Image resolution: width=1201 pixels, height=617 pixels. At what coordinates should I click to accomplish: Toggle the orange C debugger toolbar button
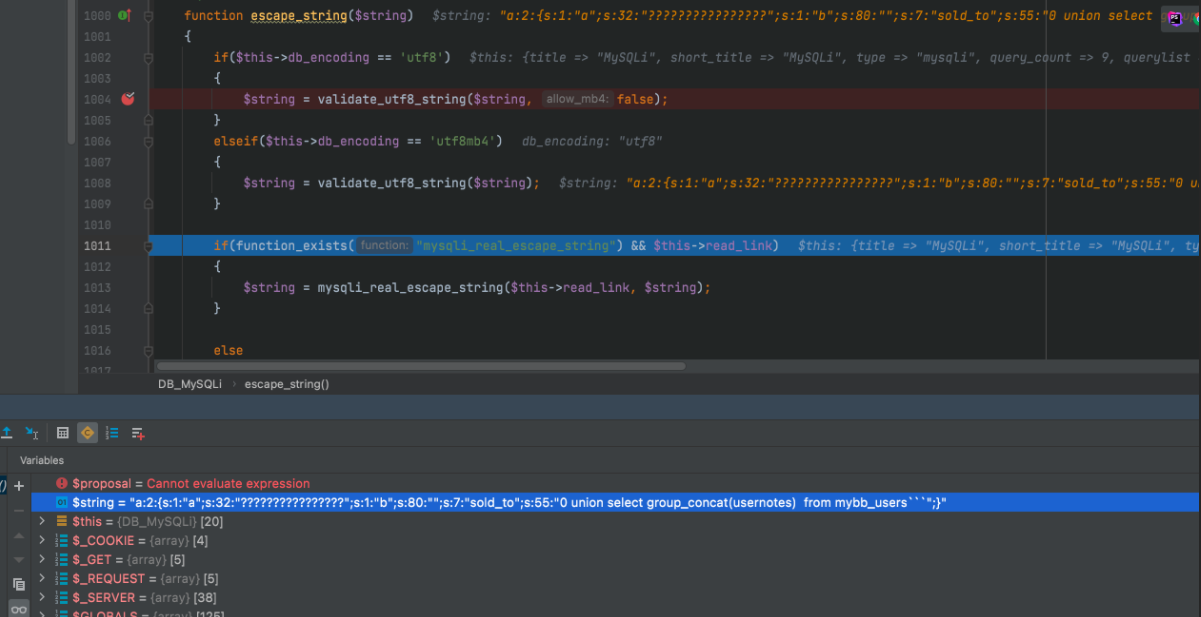tap(87, 432)
